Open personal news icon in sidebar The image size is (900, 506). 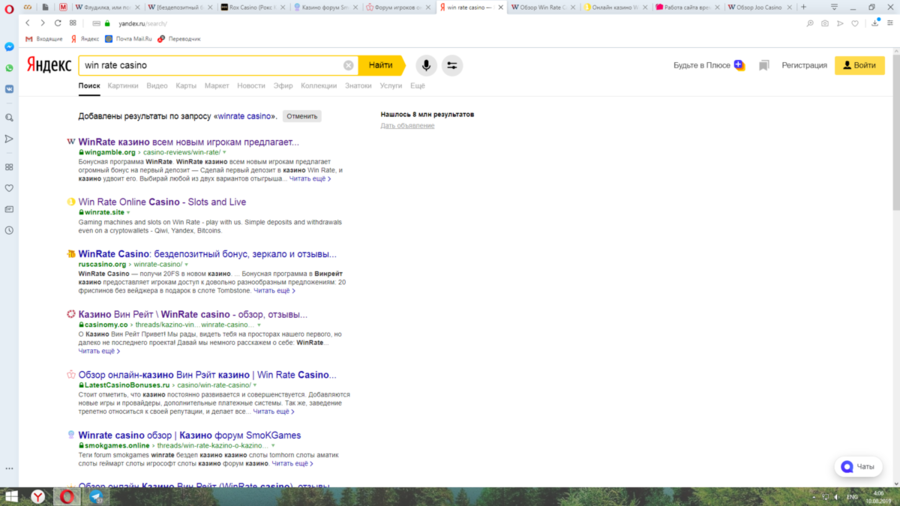pyautogui.click(x=9, y=209)
